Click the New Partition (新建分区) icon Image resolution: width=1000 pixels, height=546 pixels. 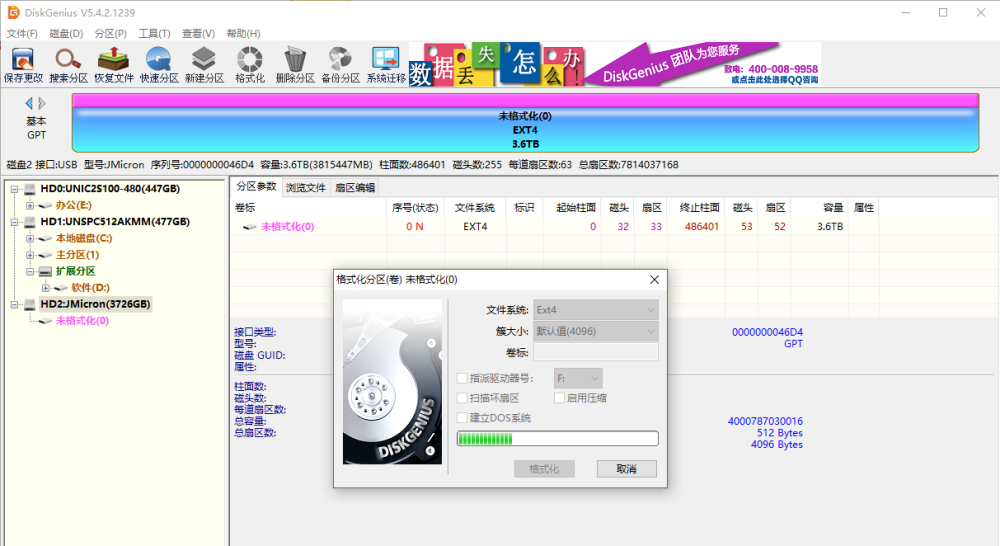point(204,65)
